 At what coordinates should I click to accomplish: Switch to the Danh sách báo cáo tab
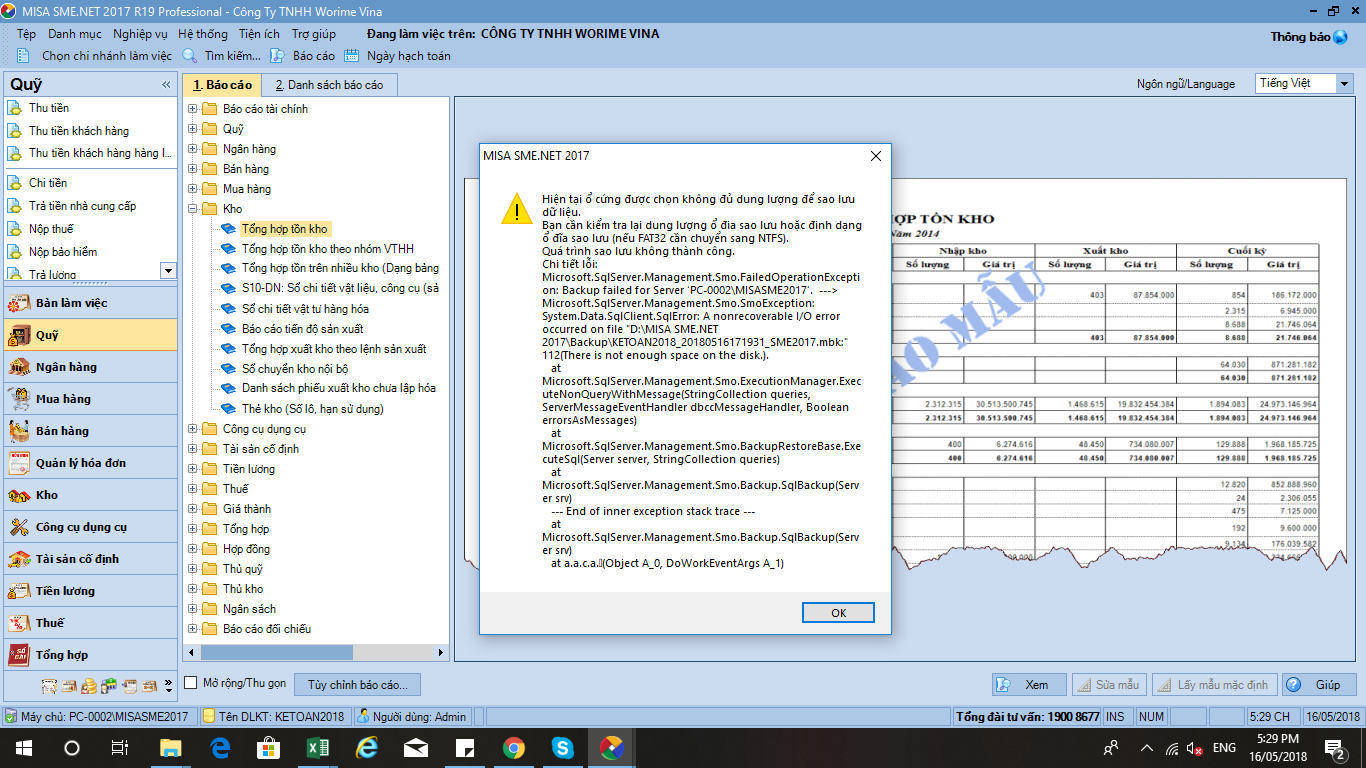click(329, 85)
